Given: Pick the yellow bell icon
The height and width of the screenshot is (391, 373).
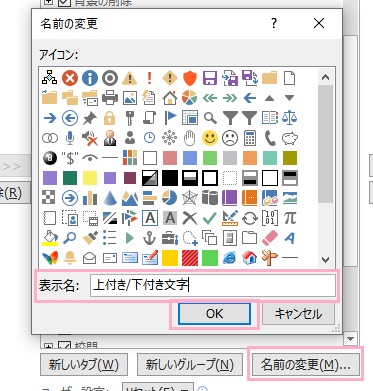Looking at the screenshot, I should (x=70, y=258).
